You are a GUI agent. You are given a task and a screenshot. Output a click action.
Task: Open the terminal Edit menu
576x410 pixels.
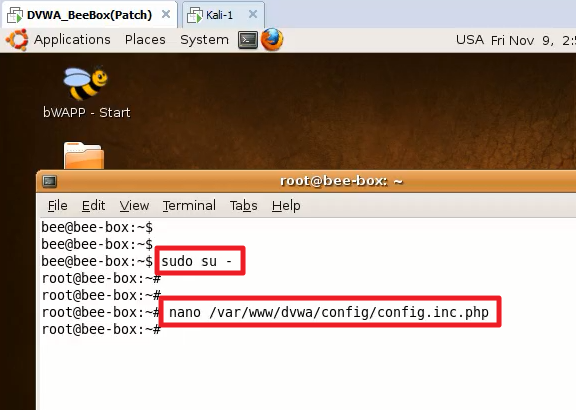pos(93,205)
